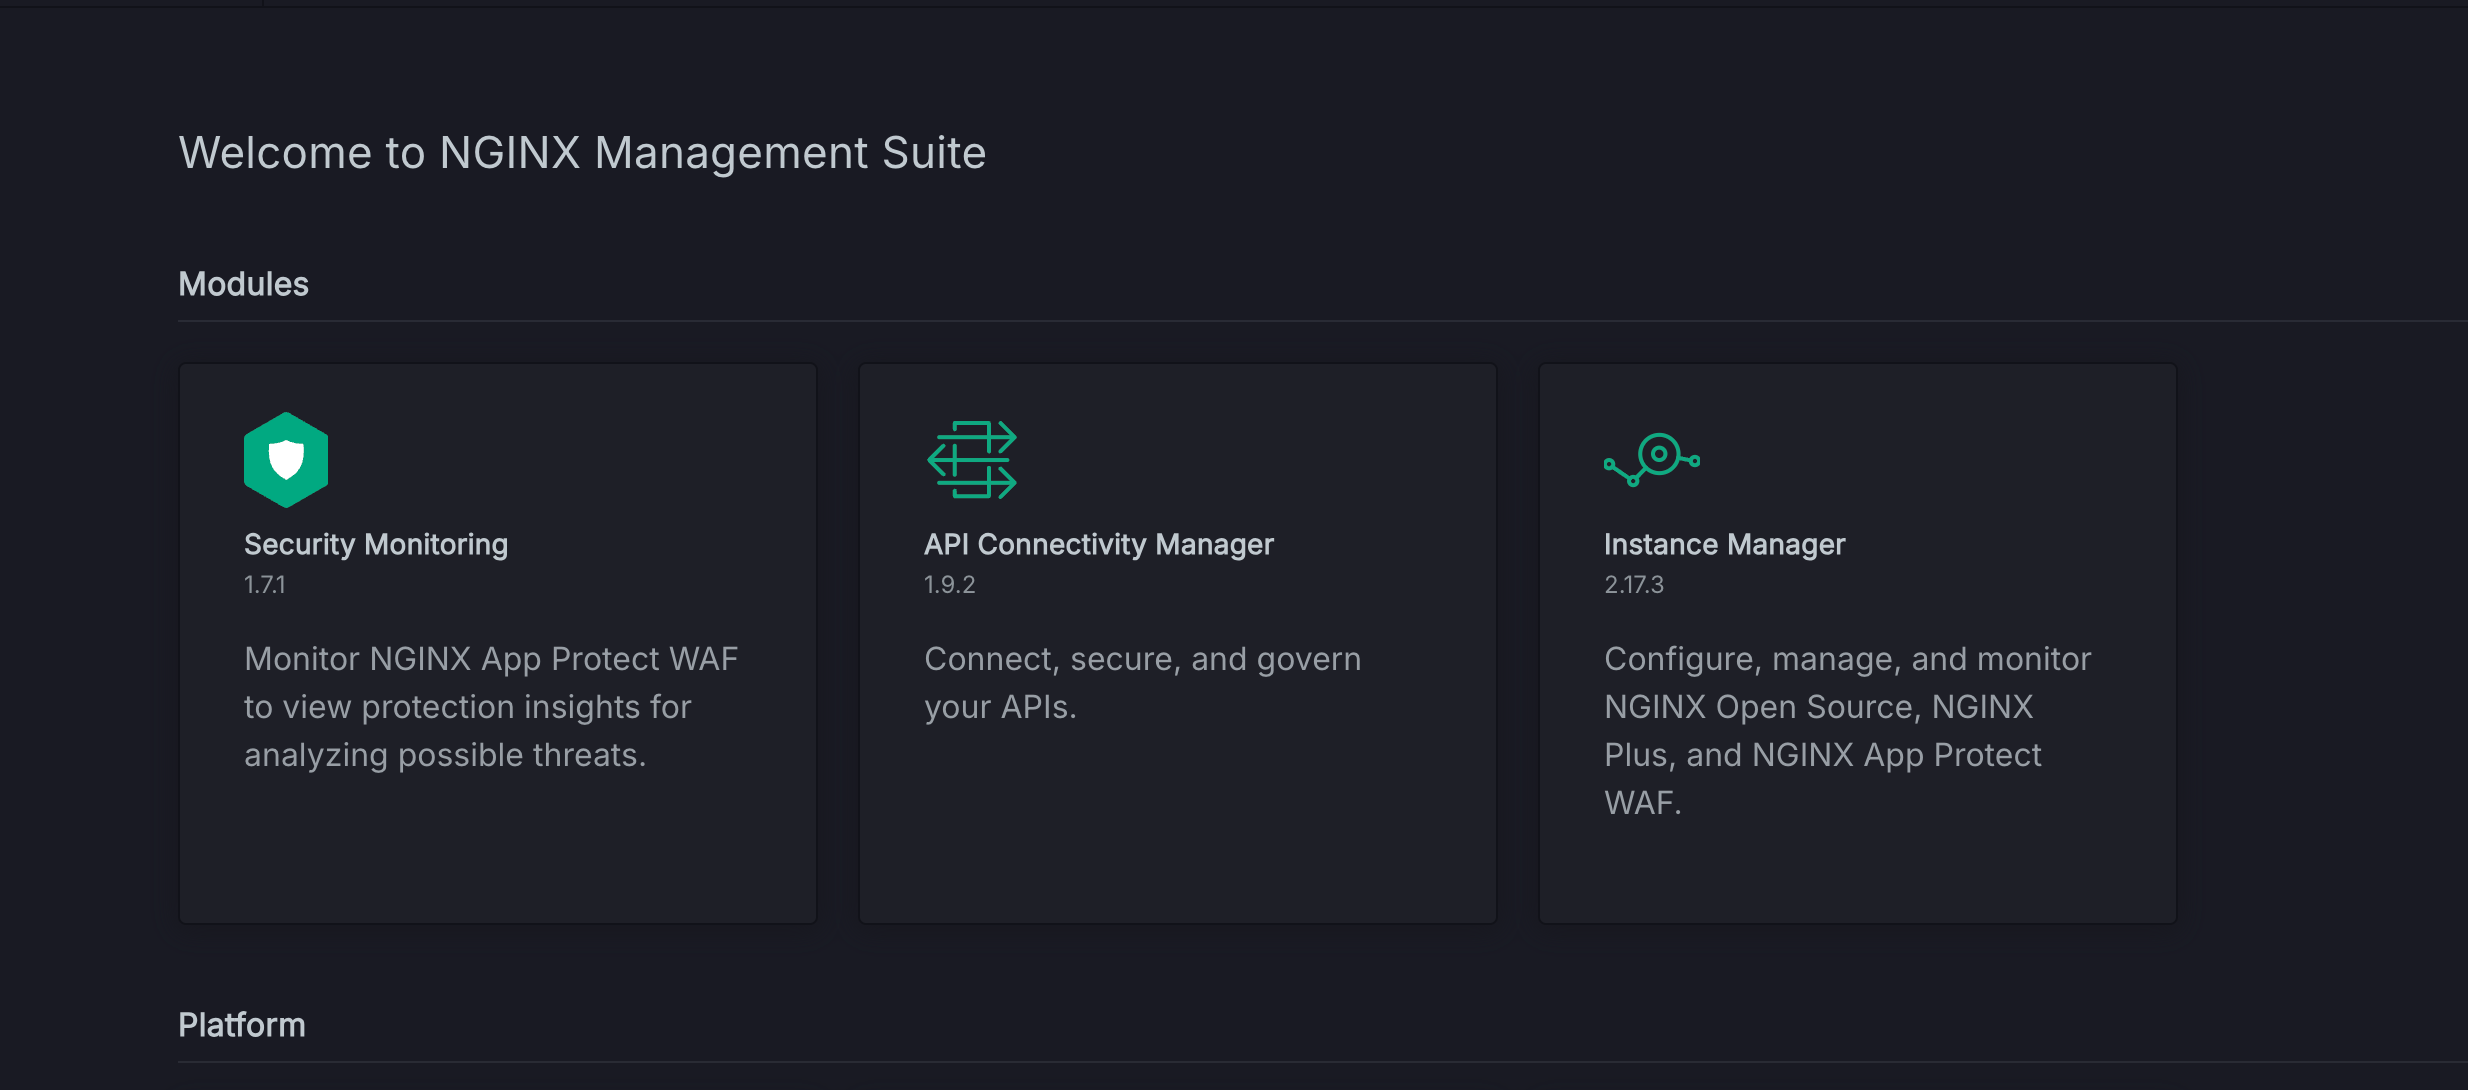
Task: Open the Instance Manager module title
Action: tap(1724, 544)
